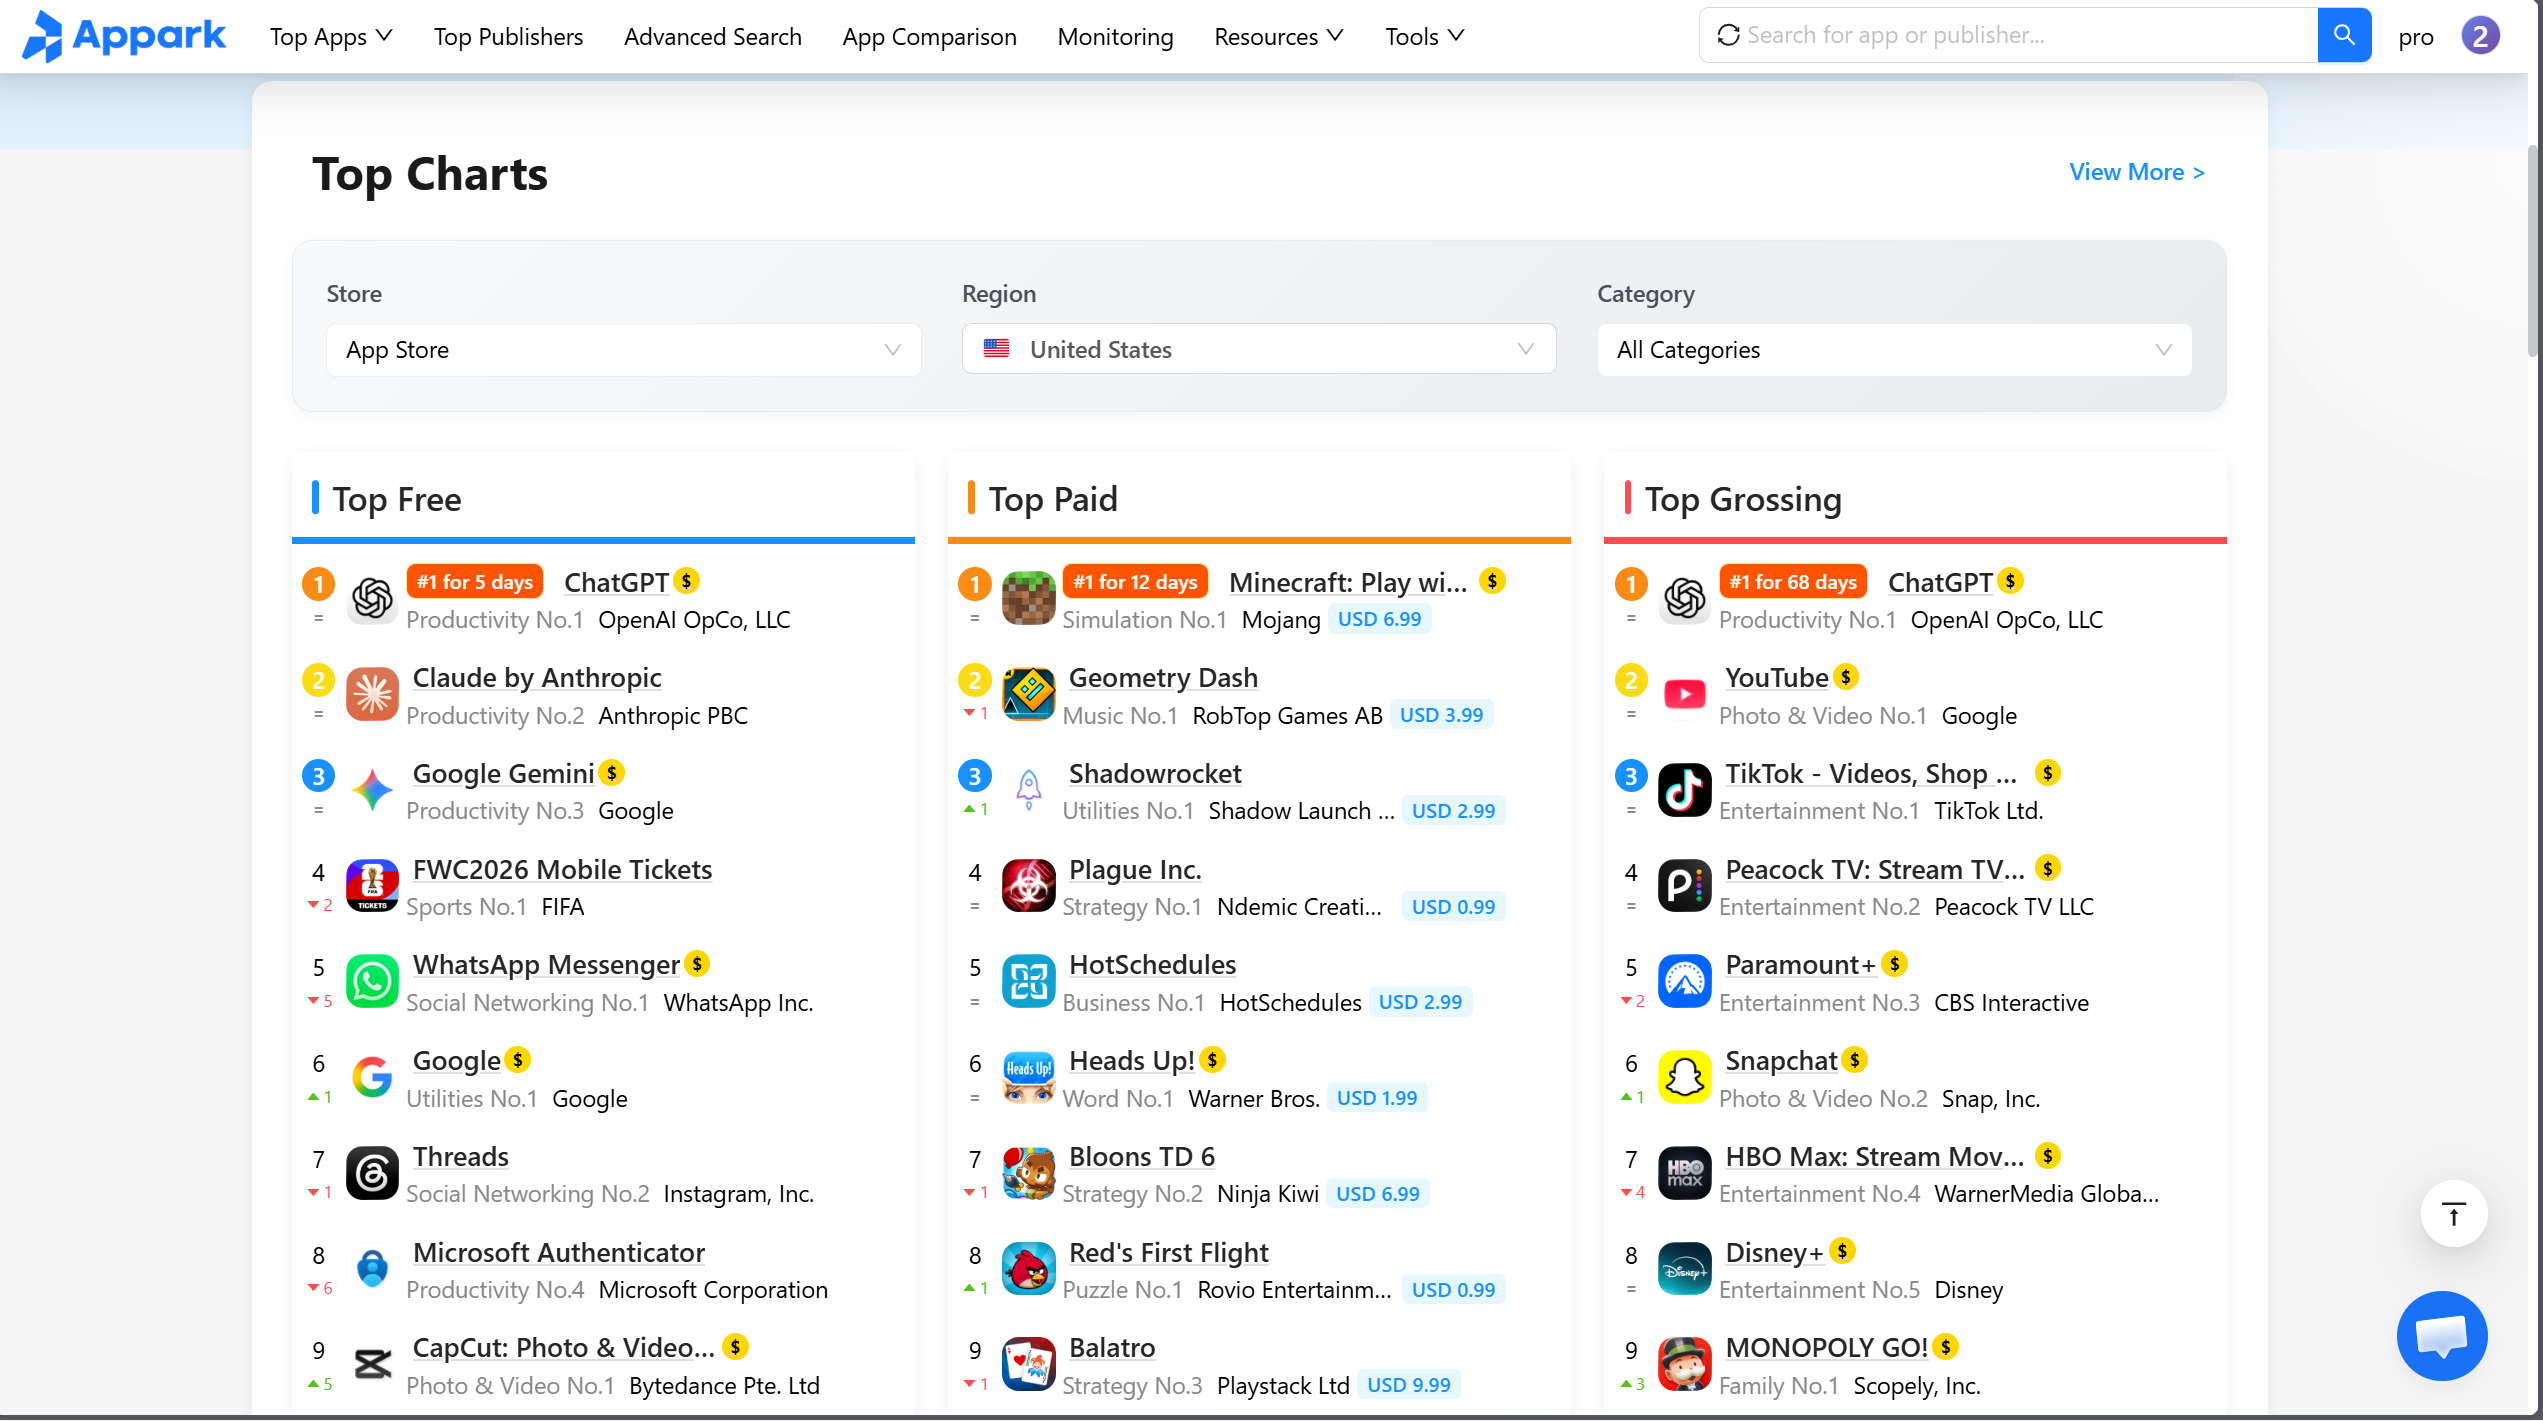Click the Anthropic PBC publisher name

coord(673,716)
